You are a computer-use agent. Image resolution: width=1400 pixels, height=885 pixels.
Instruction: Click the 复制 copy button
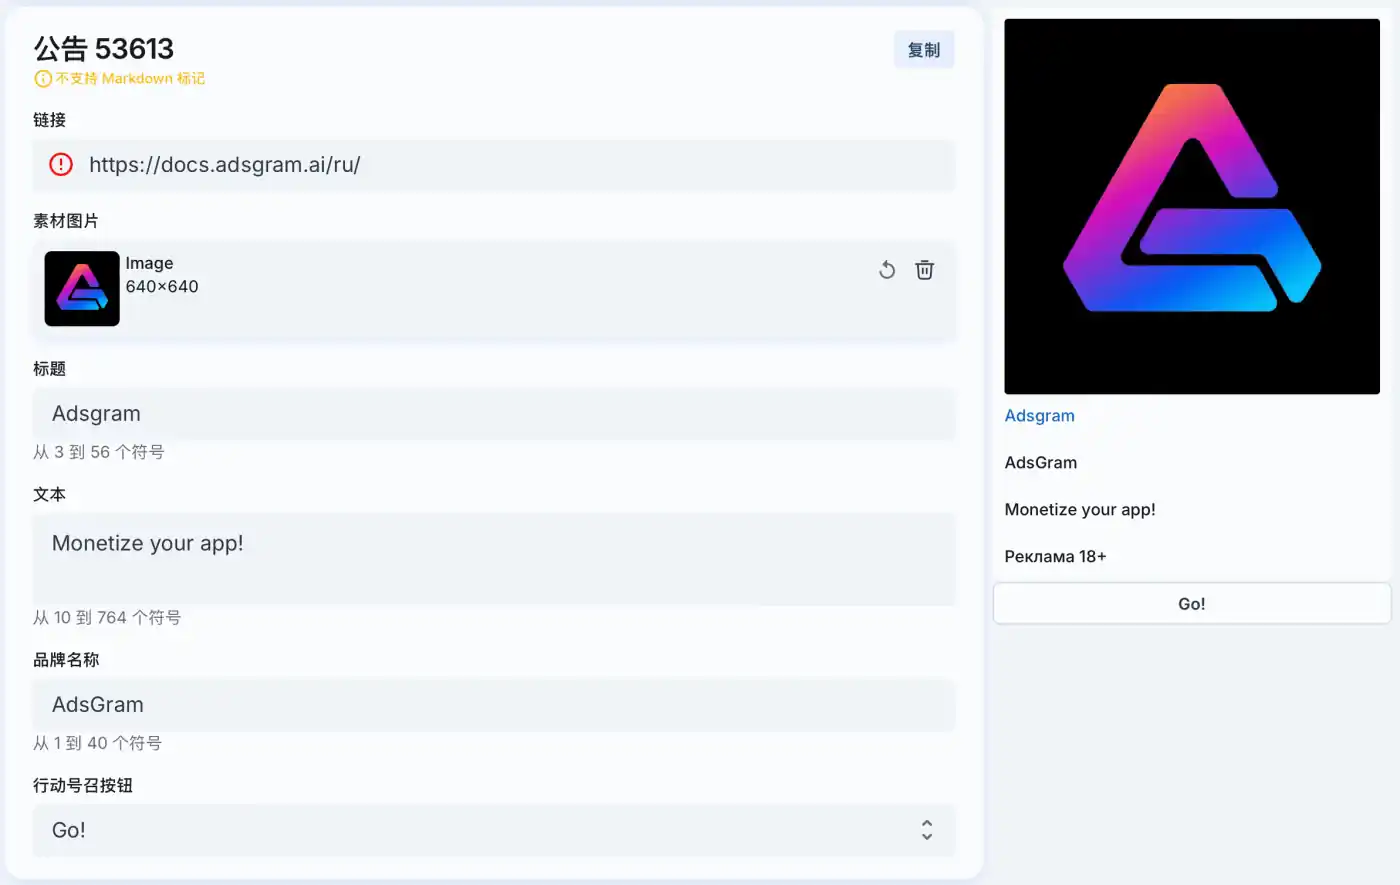[924, 50]
